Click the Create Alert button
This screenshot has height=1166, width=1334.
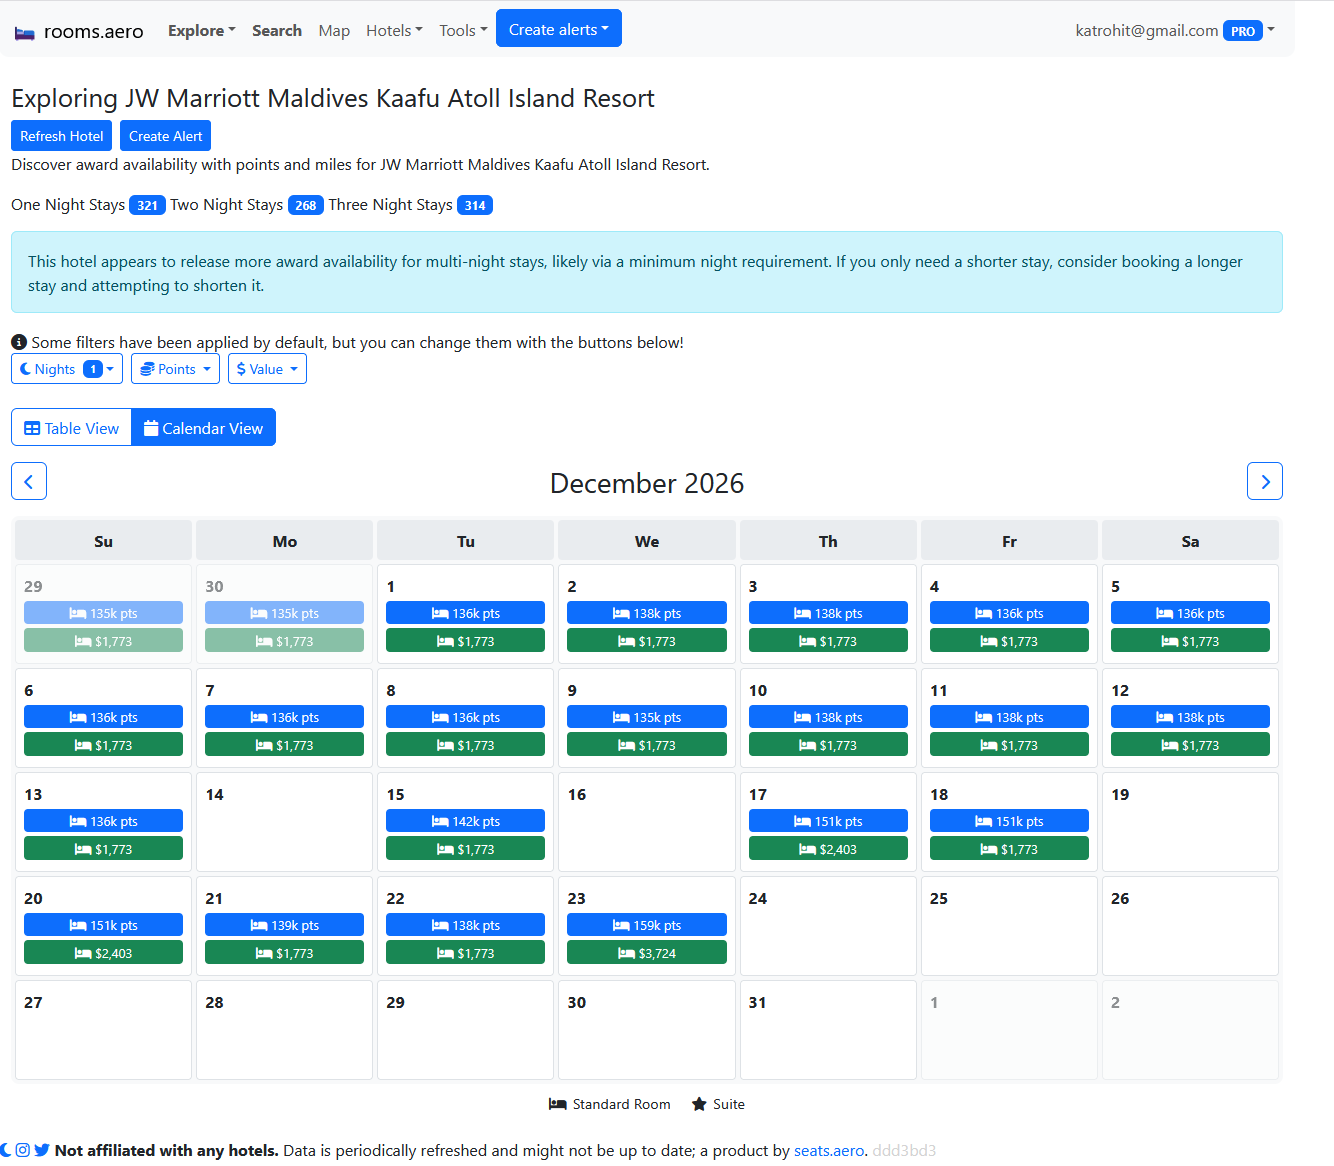coord(165,136)
